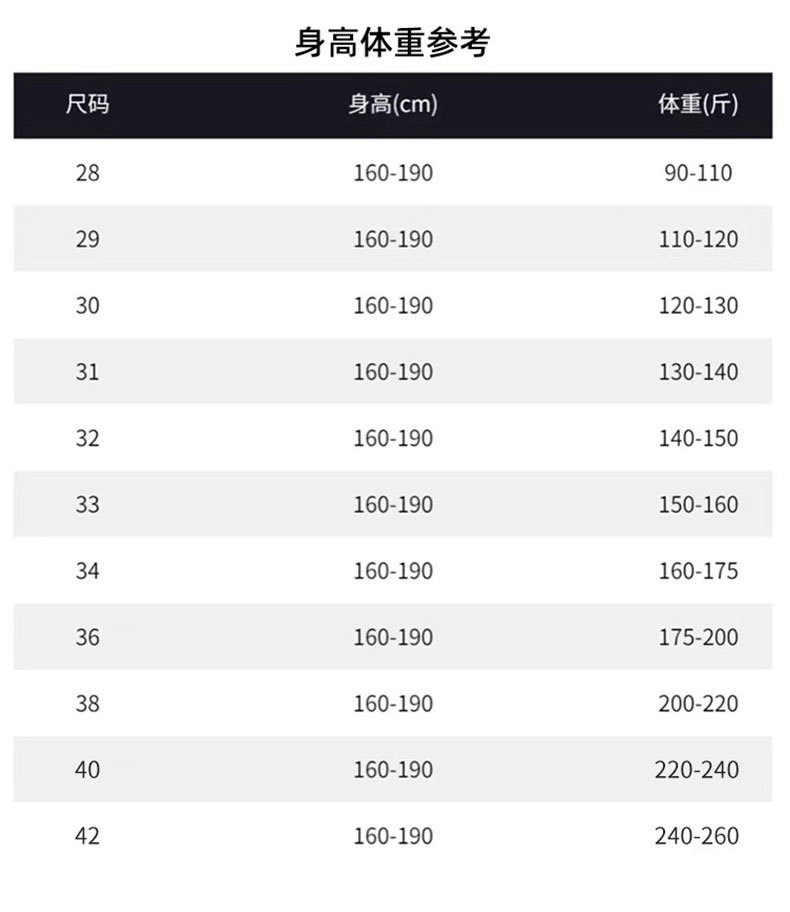Select the 130-140 weight cell
Screen dimensions: 790x912
pyautogui.click(x=698, y=372)
